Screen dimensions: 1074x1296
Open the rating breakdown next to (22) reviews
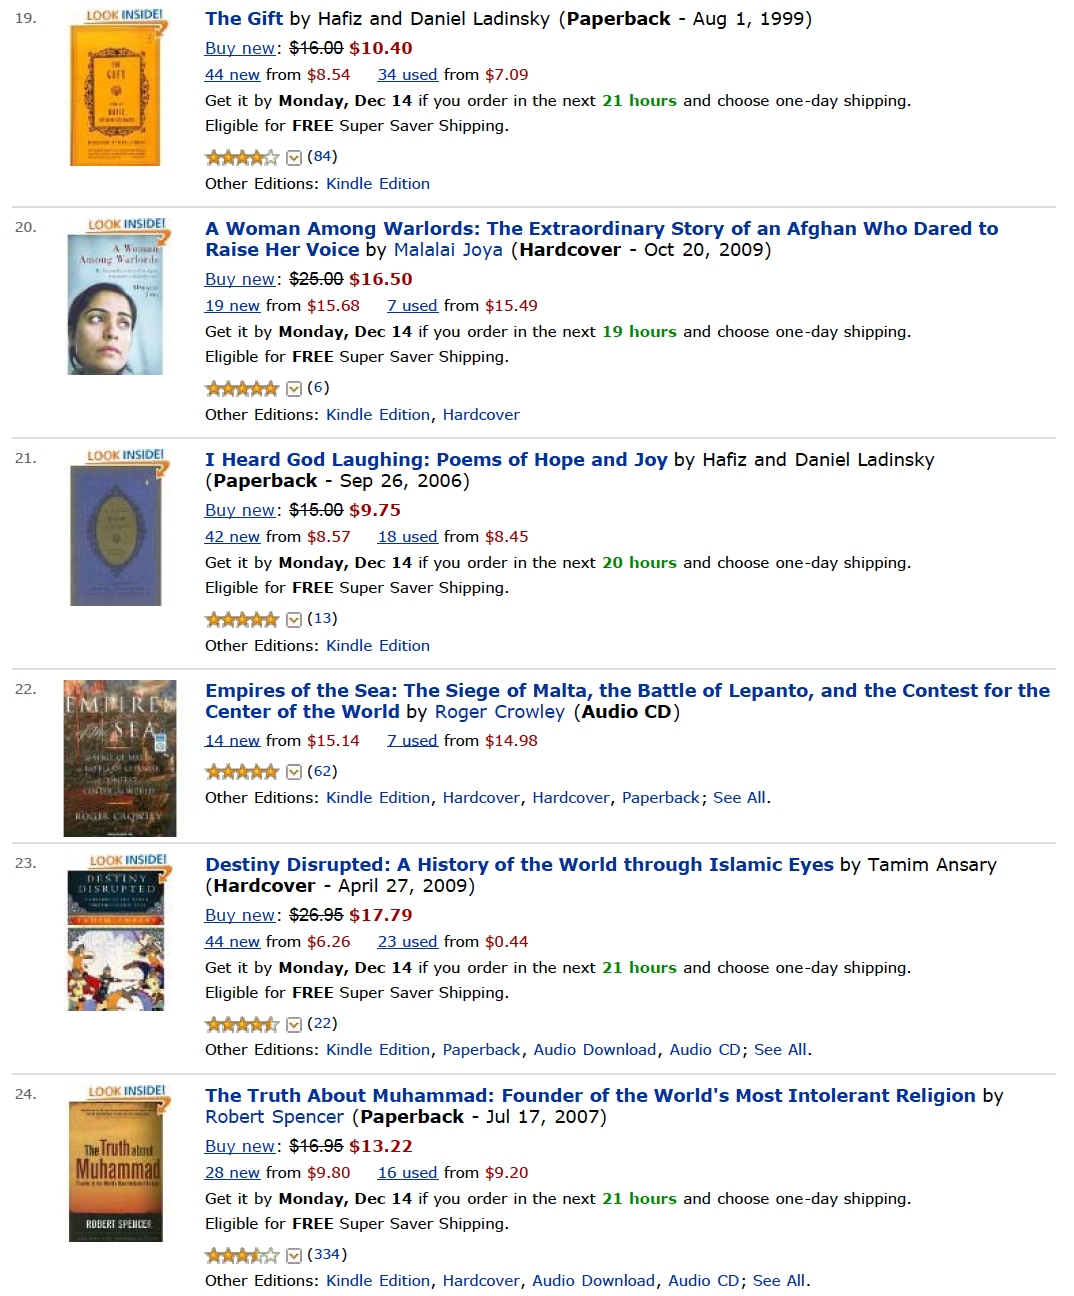point(294,1024)
